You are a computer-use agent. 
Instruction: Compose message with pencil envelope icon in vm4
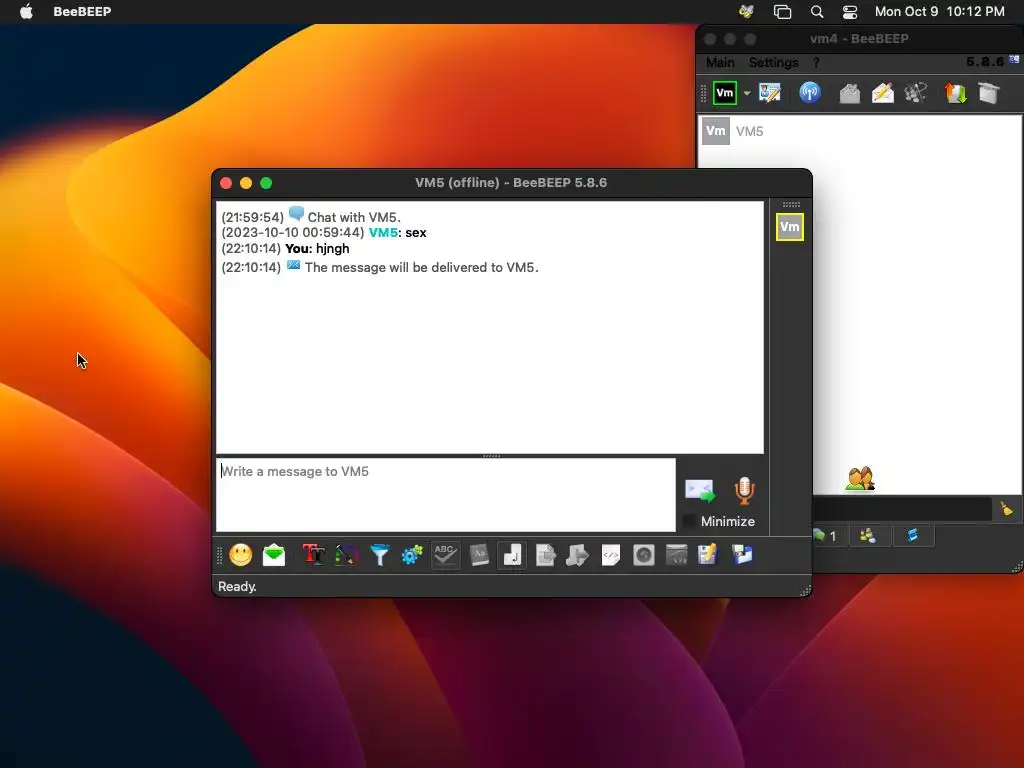click(x=883, y=93)
